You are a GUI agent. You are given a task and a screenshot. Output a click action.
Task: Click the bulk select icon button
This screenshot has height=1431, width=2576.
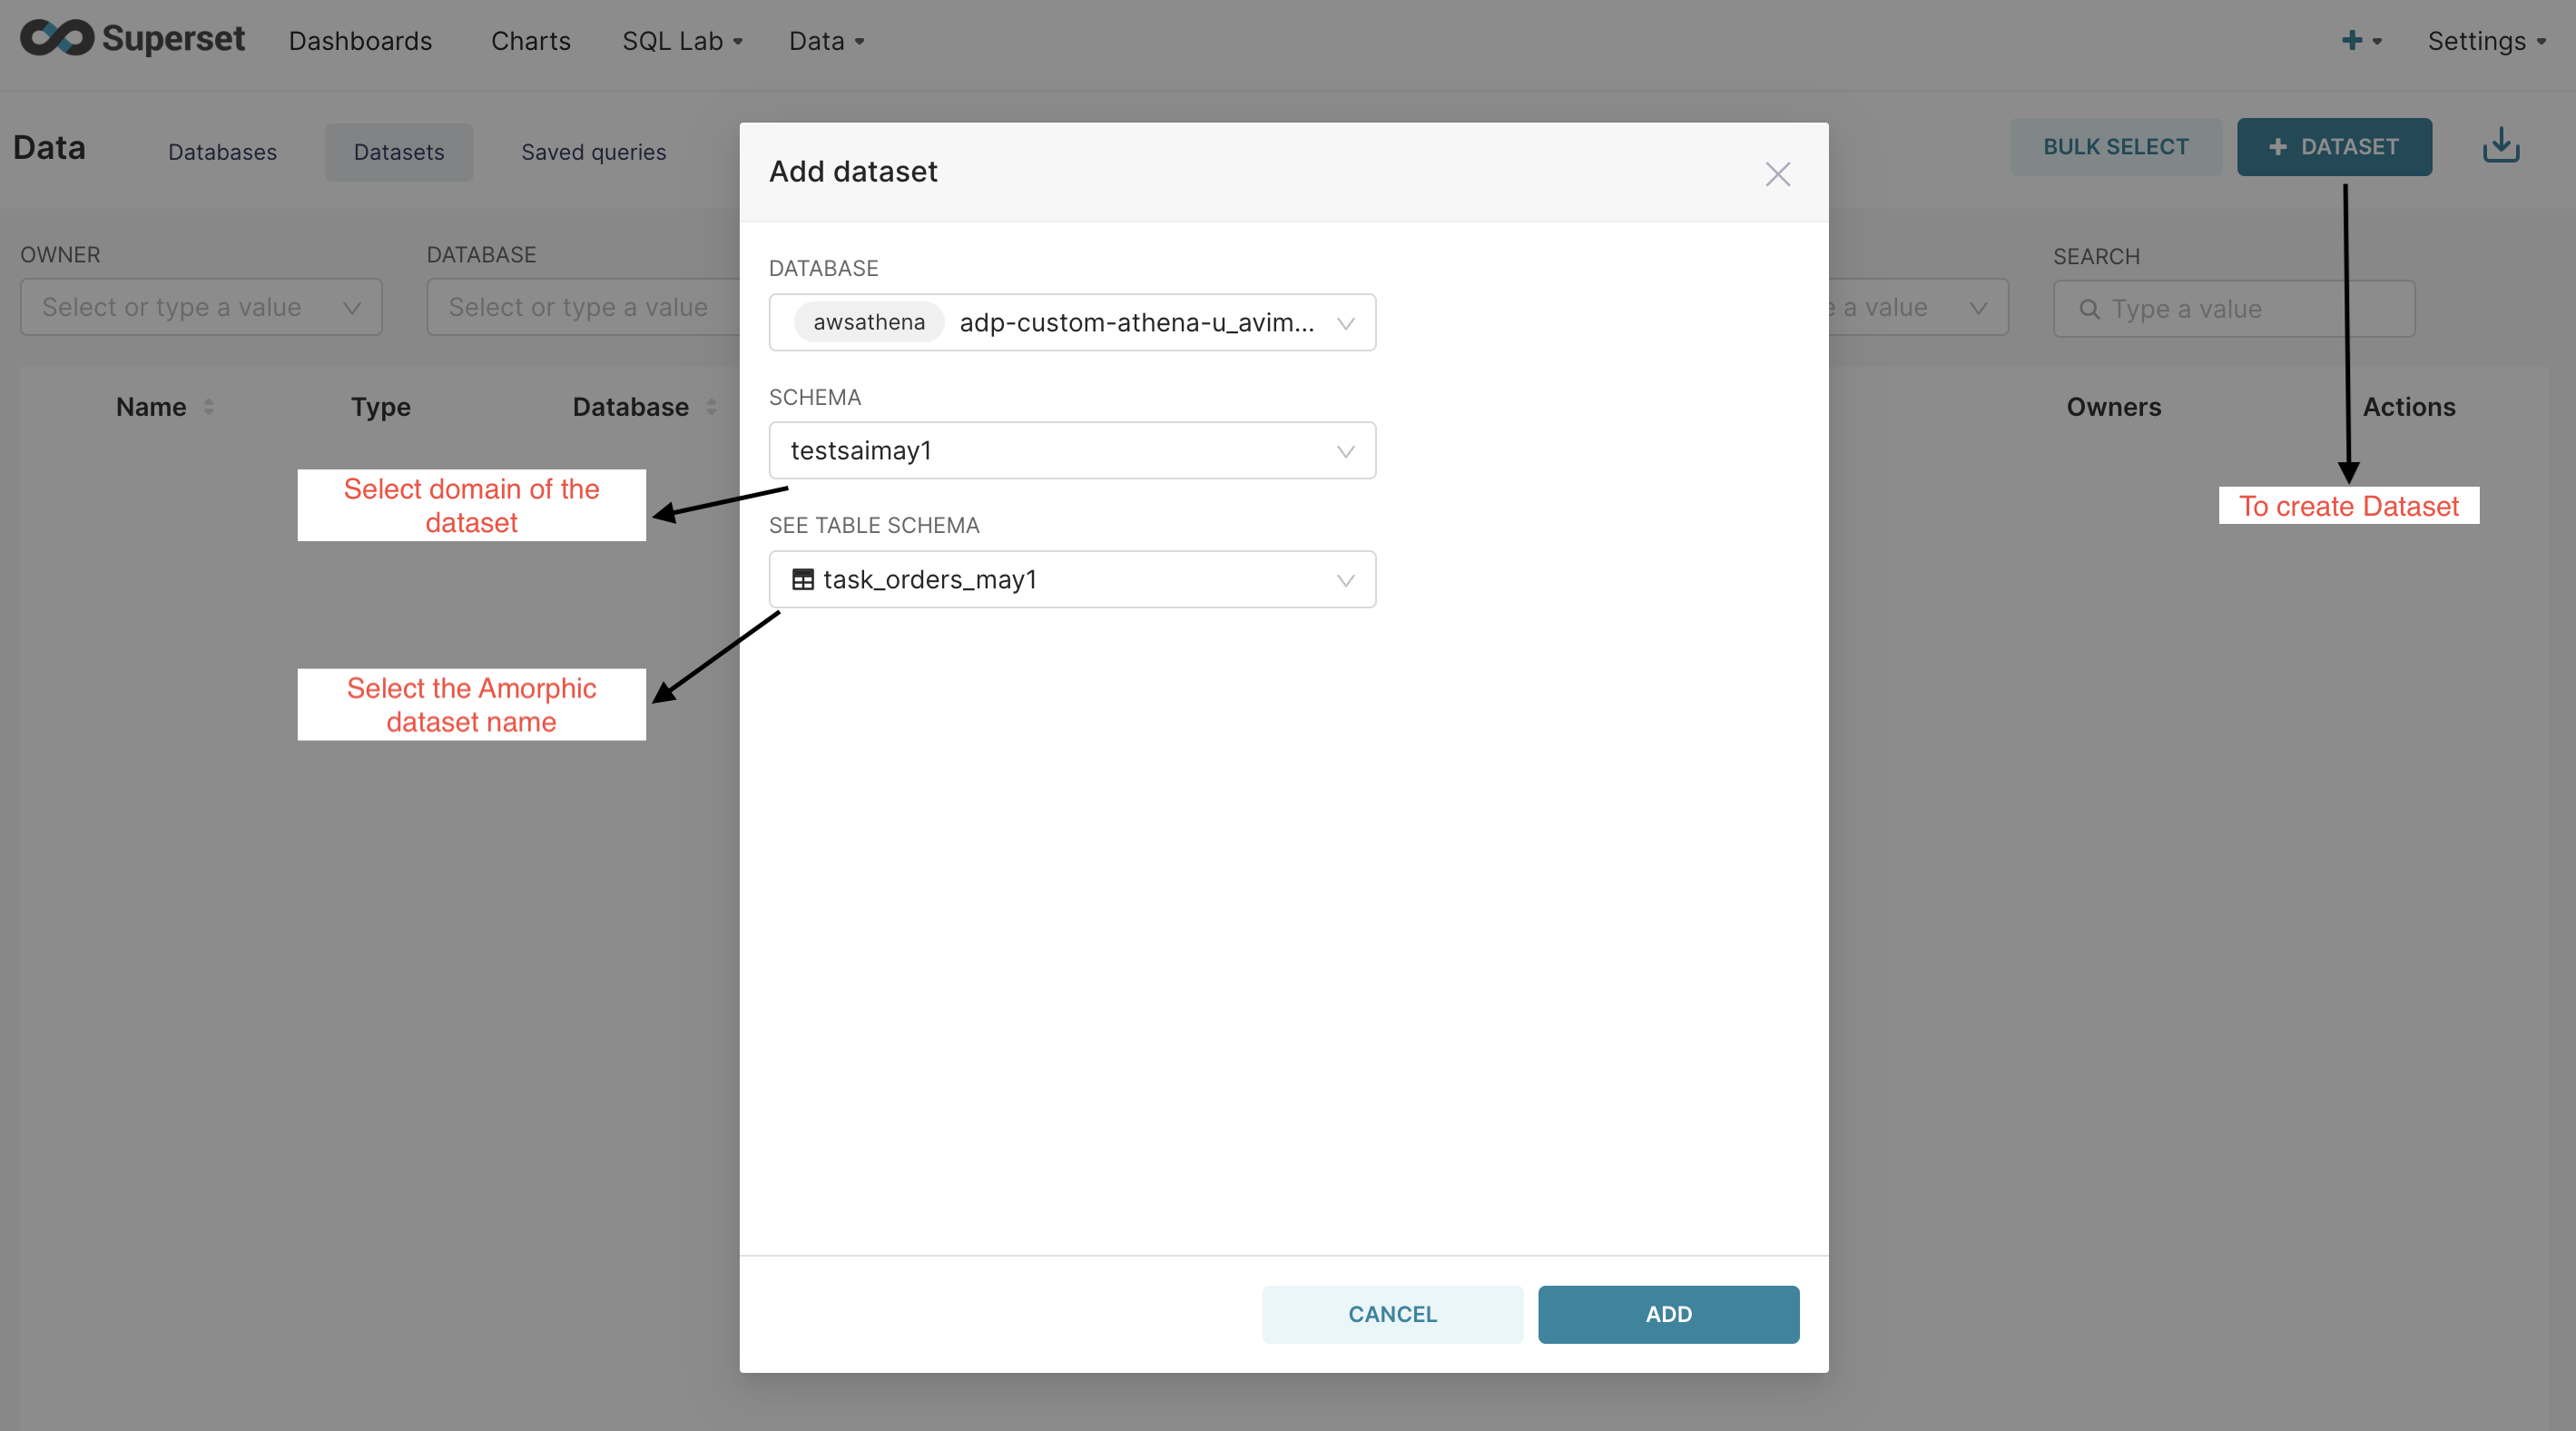[x=2115, y=146]
